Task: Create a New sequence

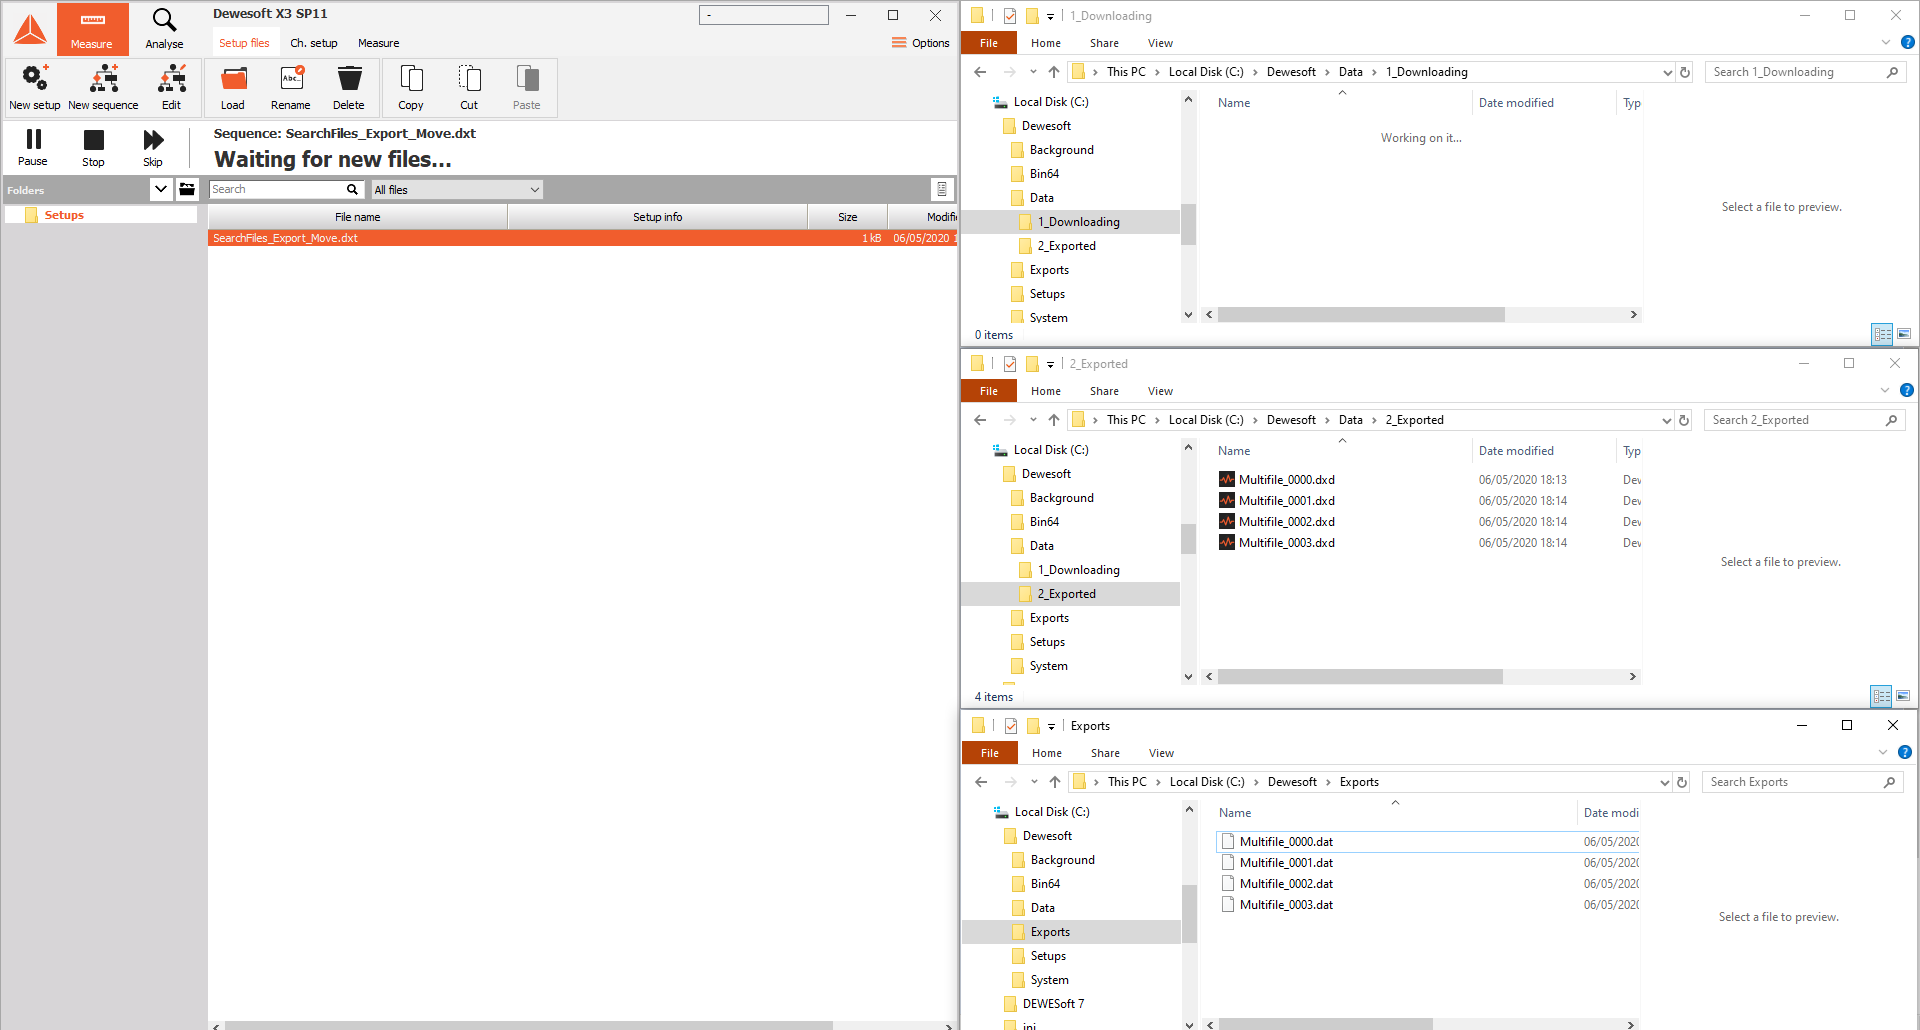Action: (103, 86)
